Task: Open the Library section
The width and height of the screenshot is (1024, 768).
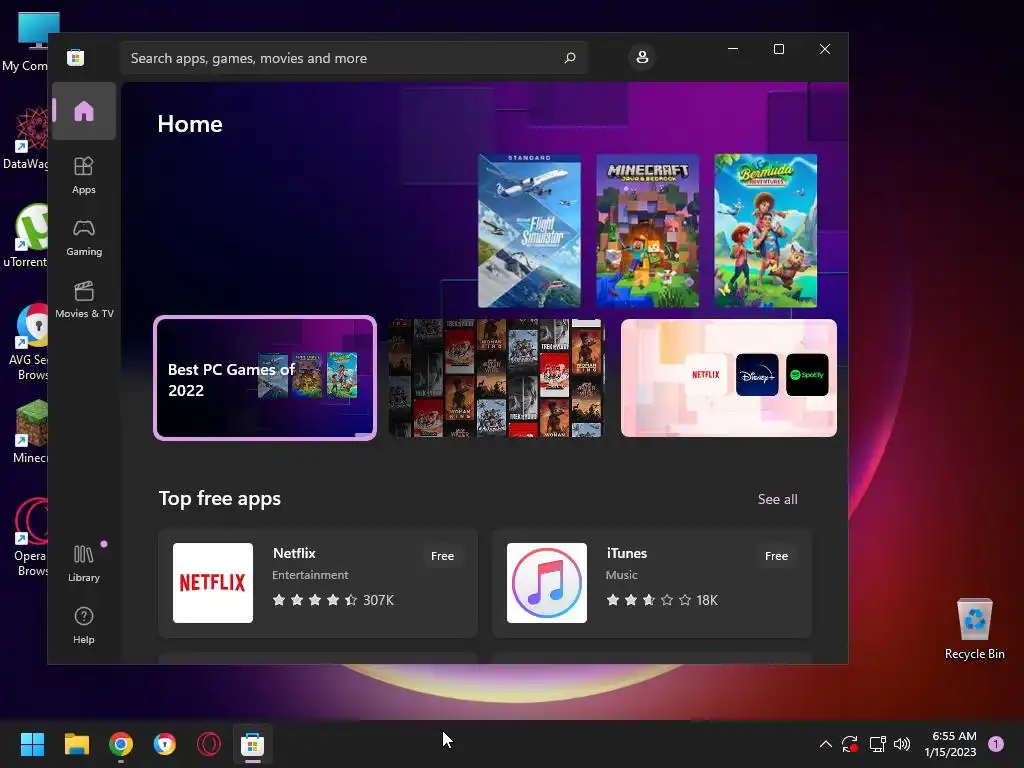Action: click(84, 564)
